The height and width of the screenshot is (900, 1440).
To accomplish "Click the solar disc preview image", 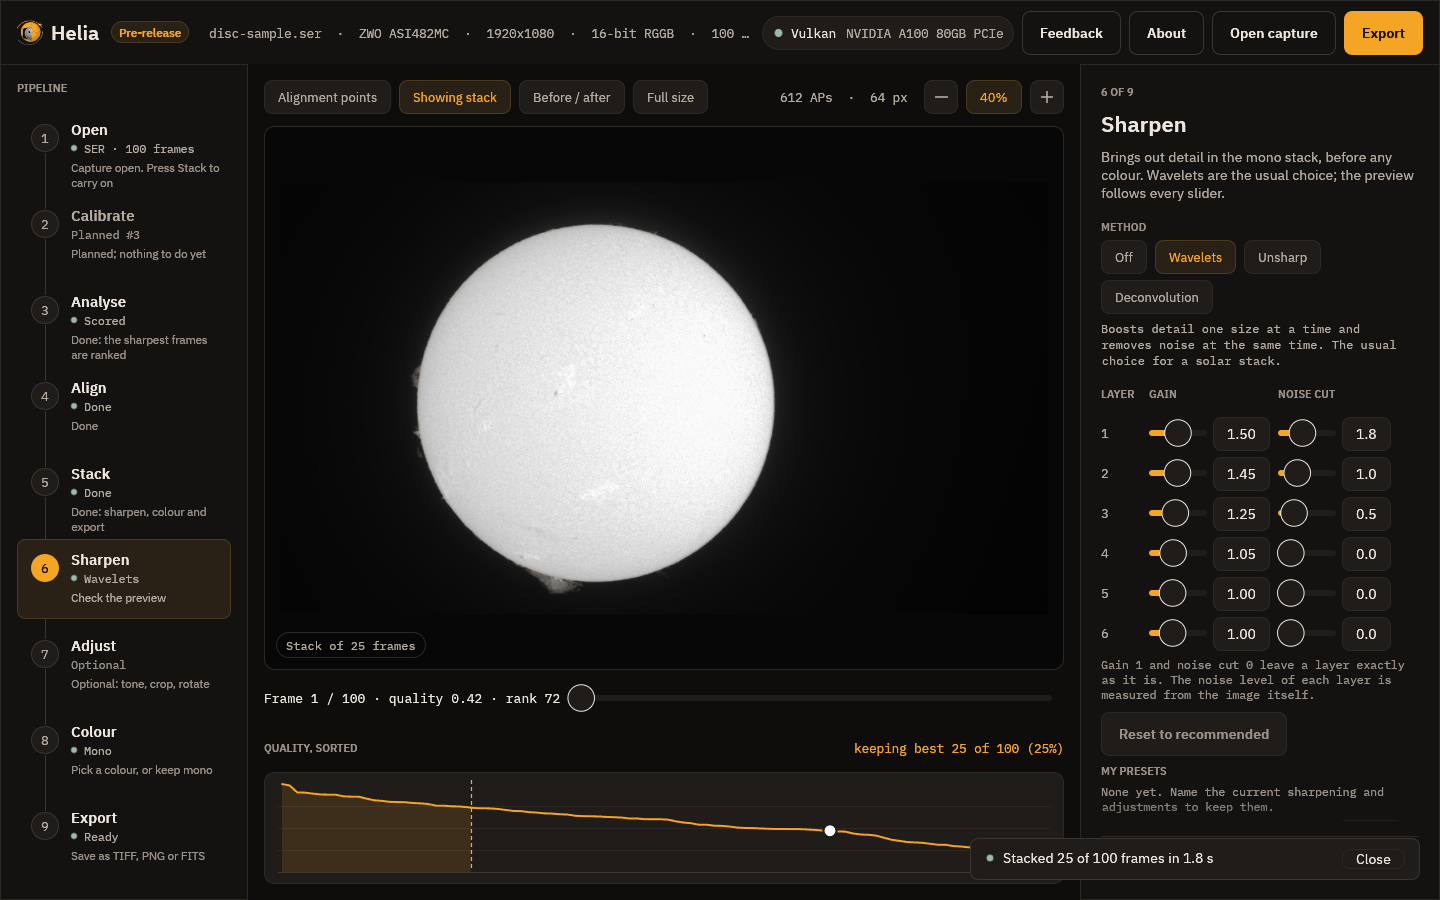I will (596, 403).
